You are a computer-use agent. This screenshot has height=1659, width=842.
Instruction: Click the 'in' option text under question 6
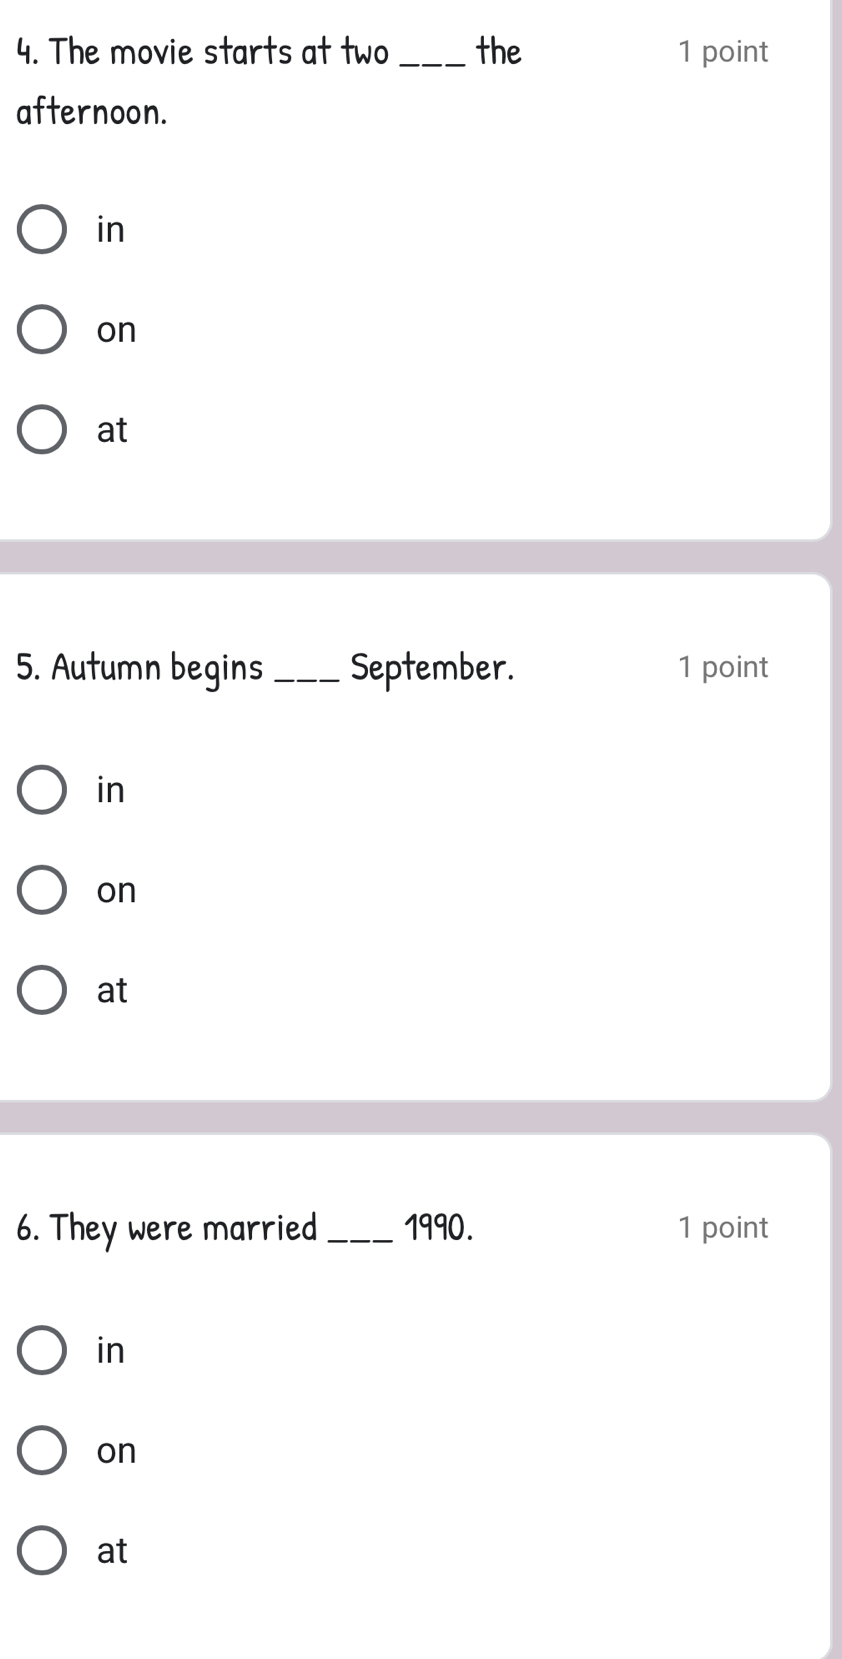(x=111, y=1350)
